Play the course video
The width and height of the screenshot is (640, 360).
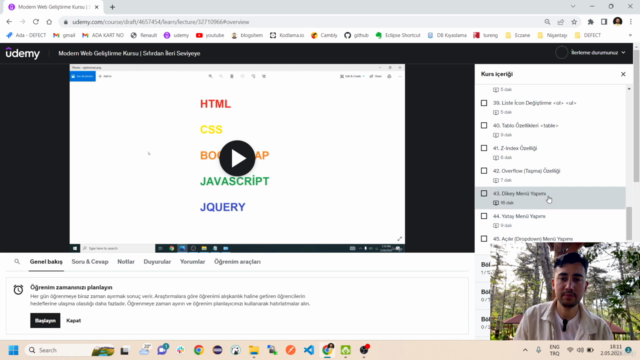tap(237, 158)
